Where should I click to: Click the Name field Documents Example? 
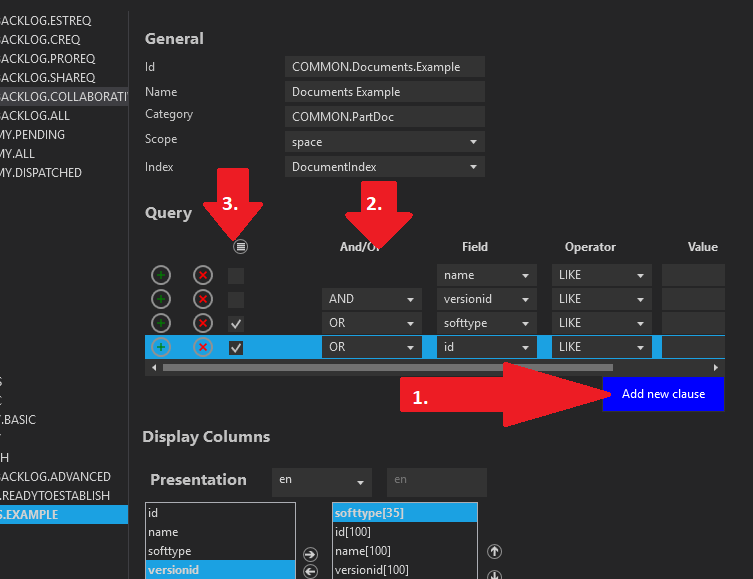[385, 92]
